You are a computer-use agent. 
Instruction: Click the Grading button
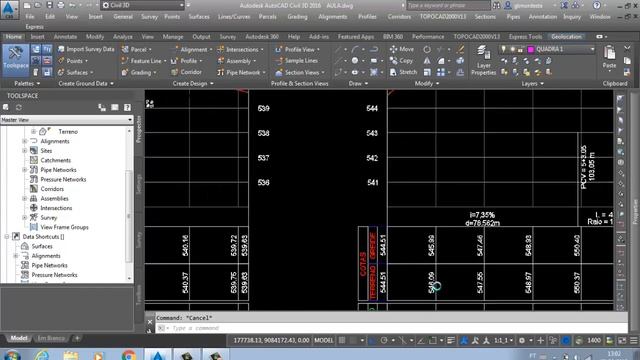(x=138, y=72)
